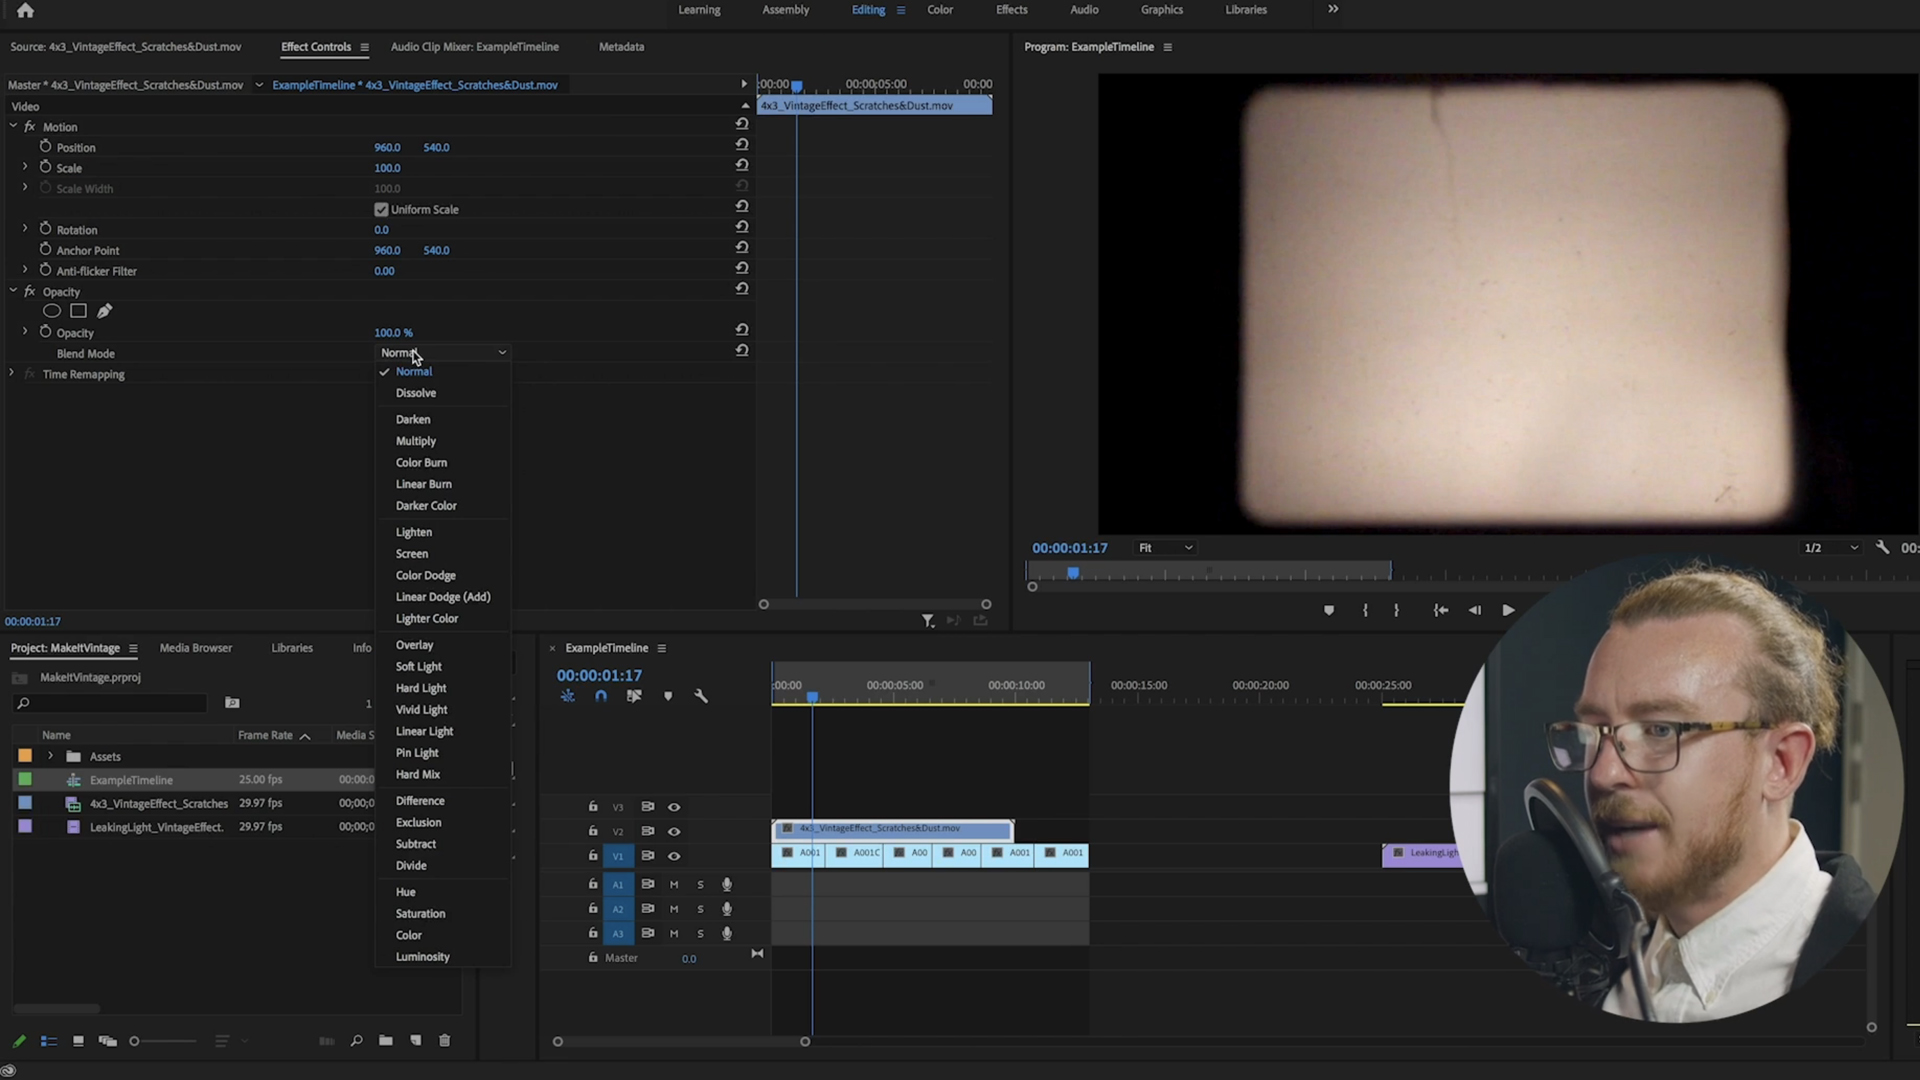Hide track V2 output with eye icon

674,832
